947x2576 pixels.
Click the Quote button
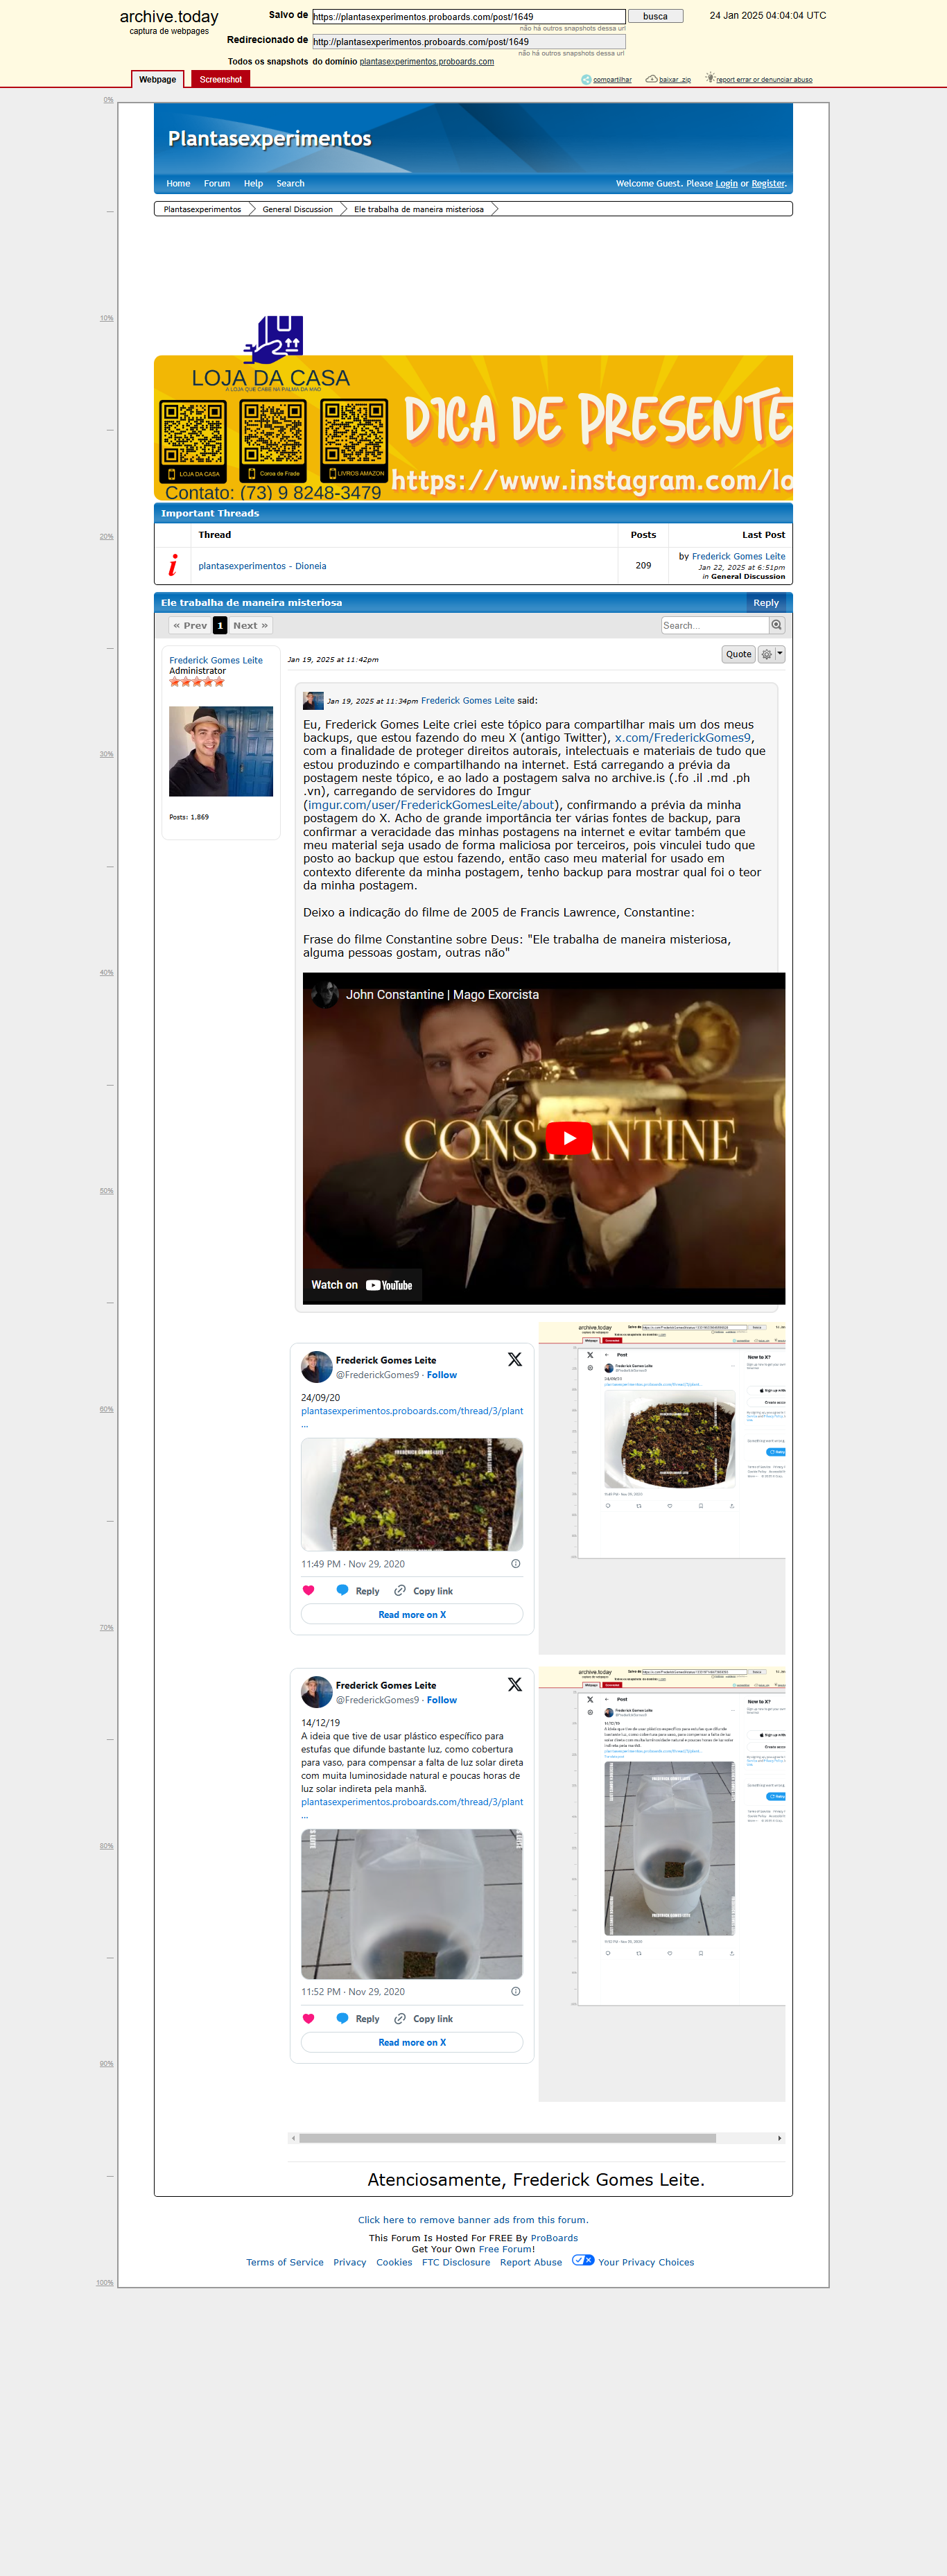738,654
